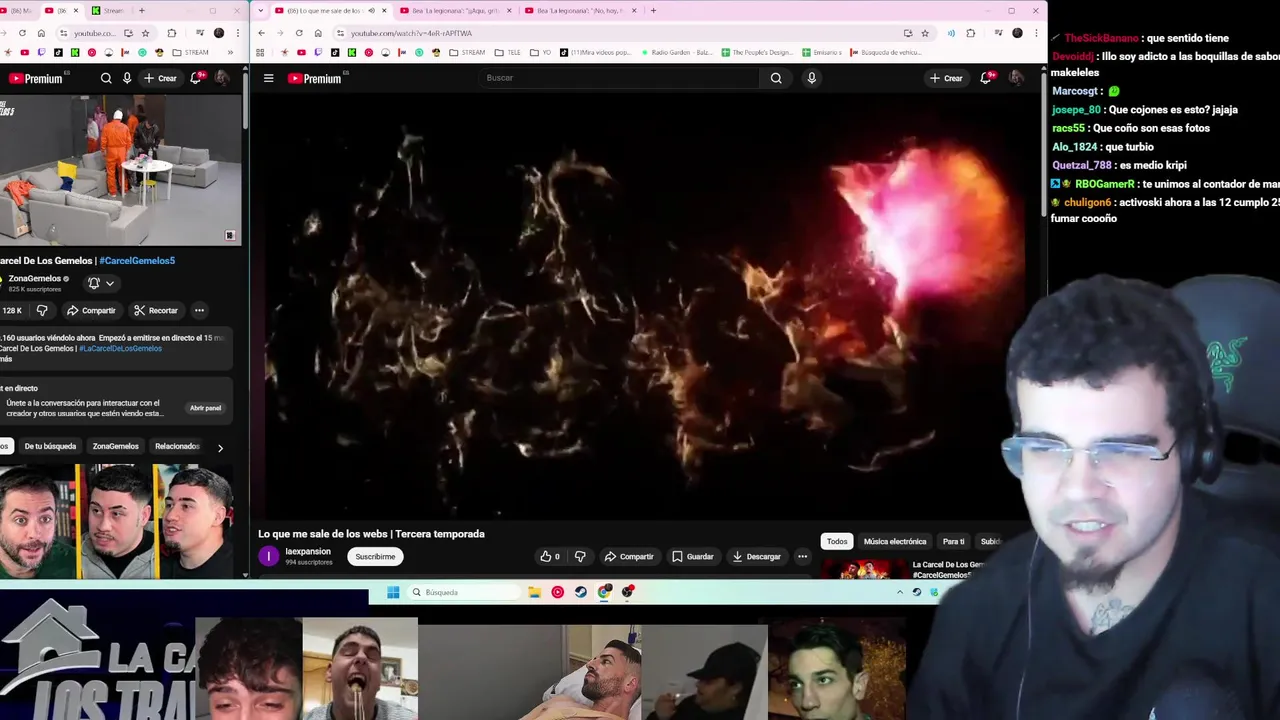
Task: Open notifications bell in right YouTube window
Action: pos(986,78)
